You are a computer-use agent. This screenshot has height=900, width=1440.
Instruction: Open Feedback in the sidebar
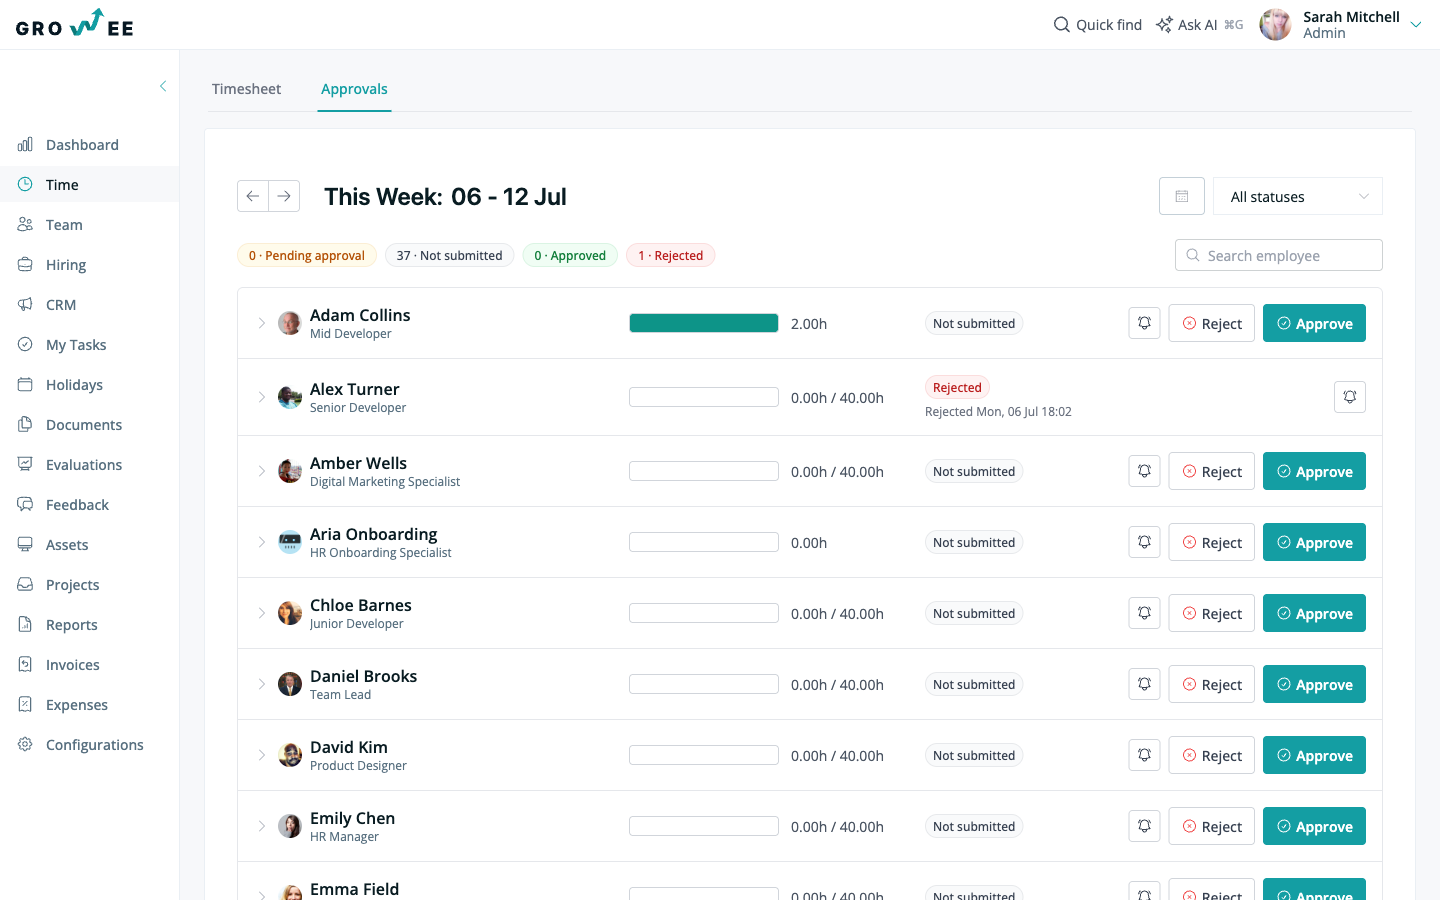pyautogui.click(x=90, y=505)
